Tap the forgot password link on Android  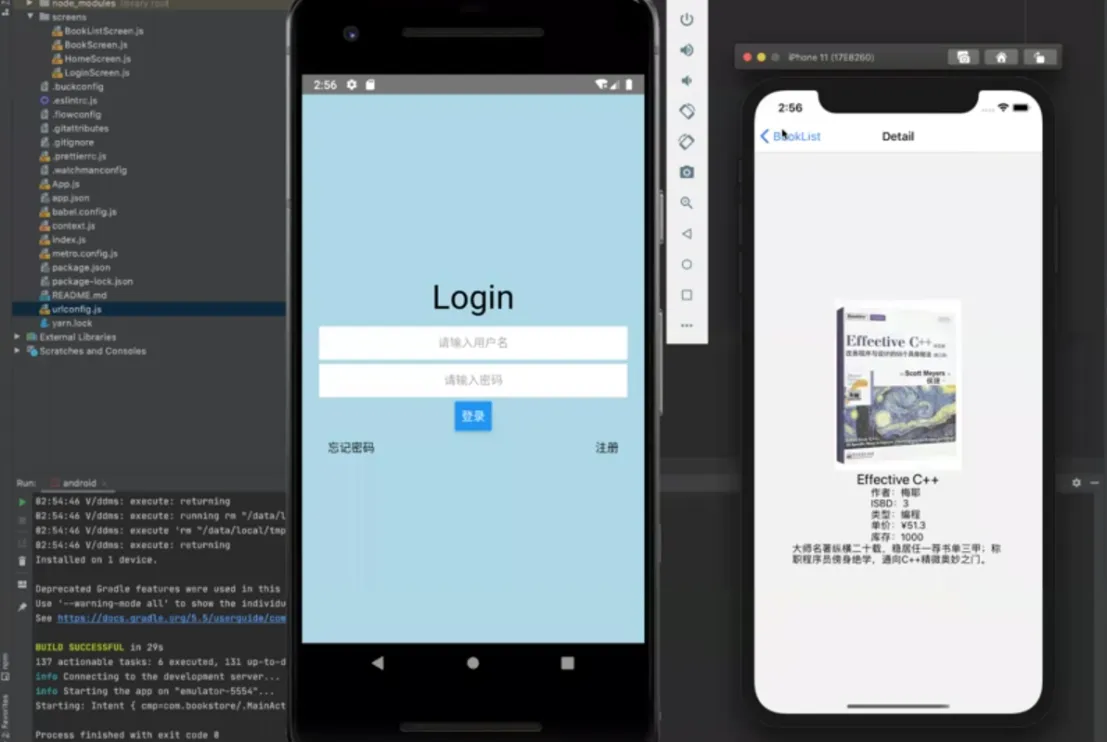351,447
